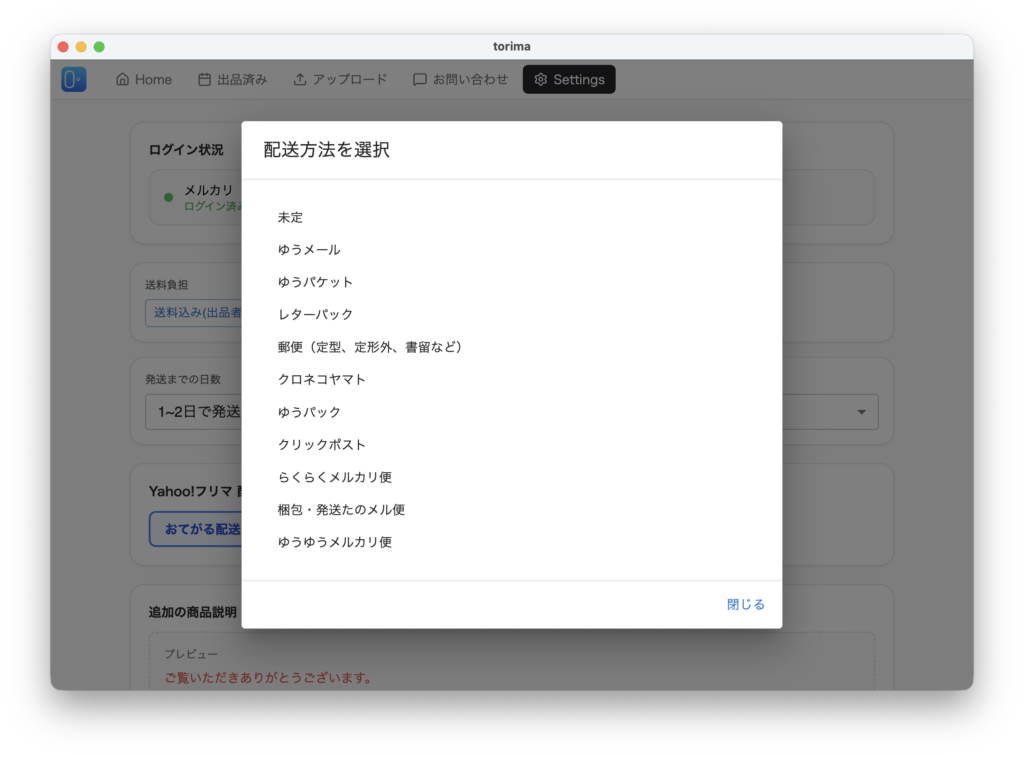
Task: Select らくらくメルカリ便 option
Action: click(335, 477)
